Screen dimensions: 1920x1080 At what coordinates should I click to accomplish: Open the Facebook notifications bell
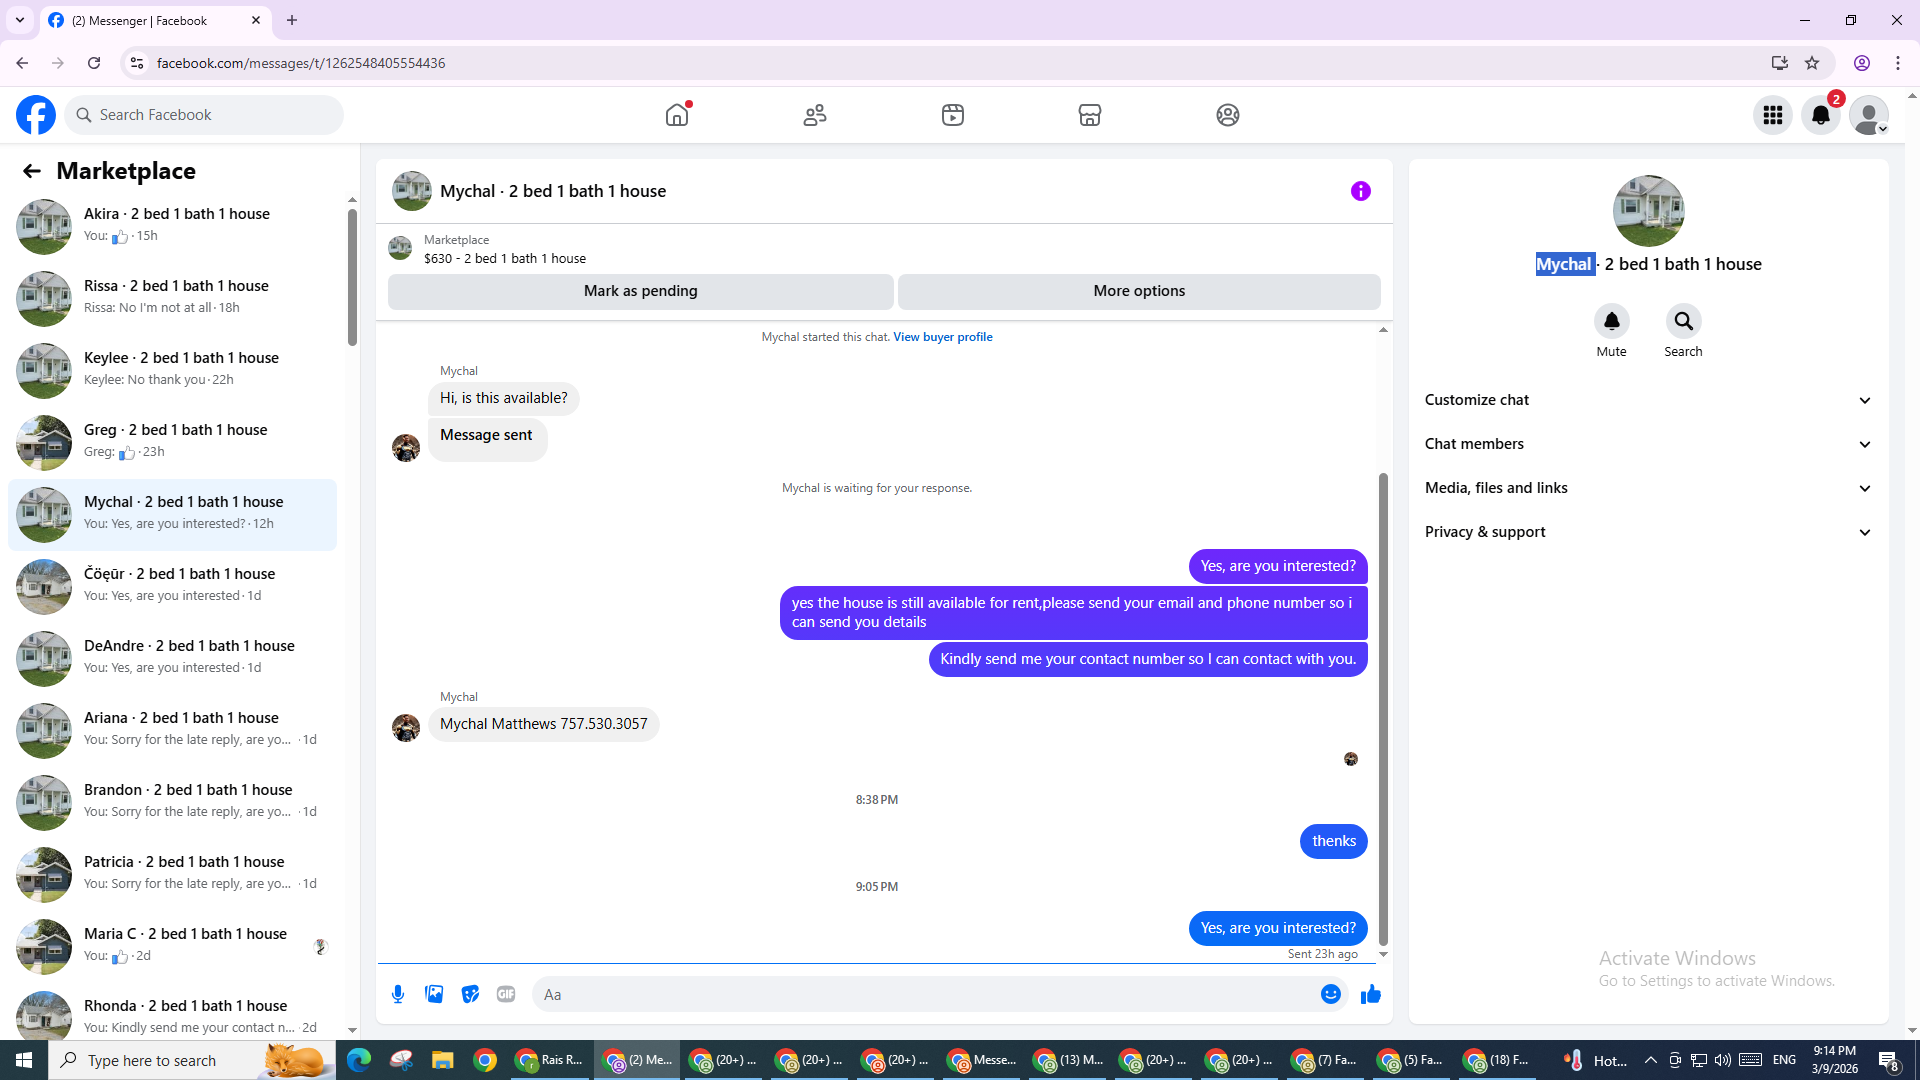tap(1820, 115)
